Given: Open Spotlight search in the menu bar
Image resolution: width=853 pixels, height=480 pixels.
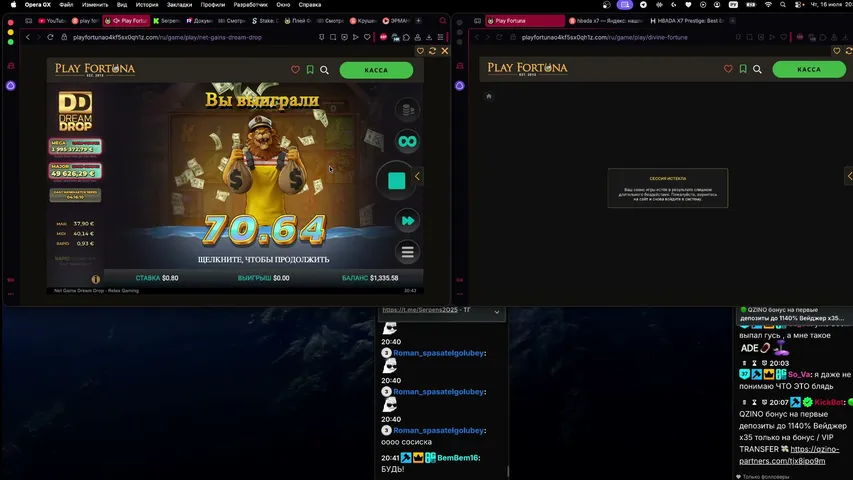Looking at the screenshot, I should point(783,4).
